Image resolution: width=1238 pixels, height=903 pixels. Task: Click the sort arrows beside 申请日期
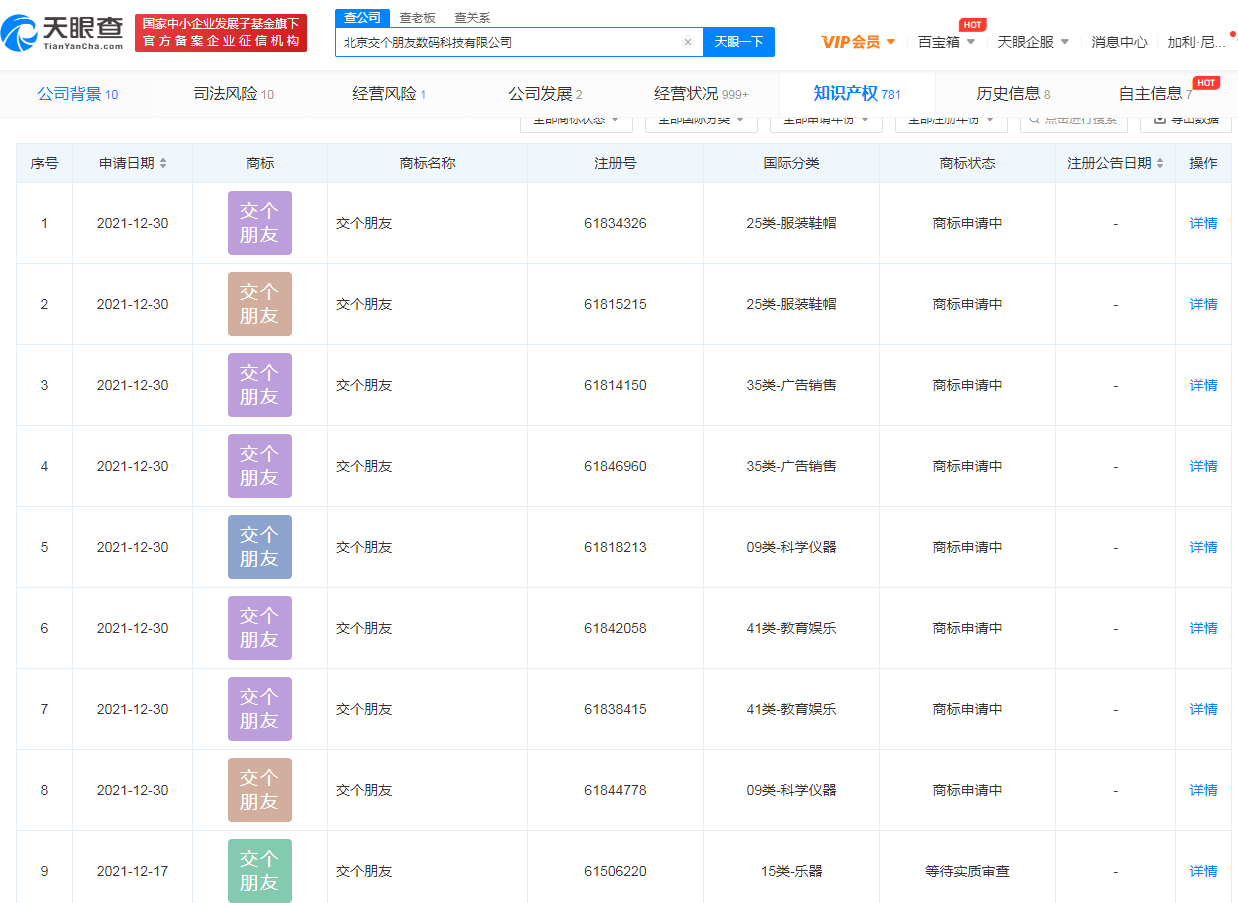163,163
